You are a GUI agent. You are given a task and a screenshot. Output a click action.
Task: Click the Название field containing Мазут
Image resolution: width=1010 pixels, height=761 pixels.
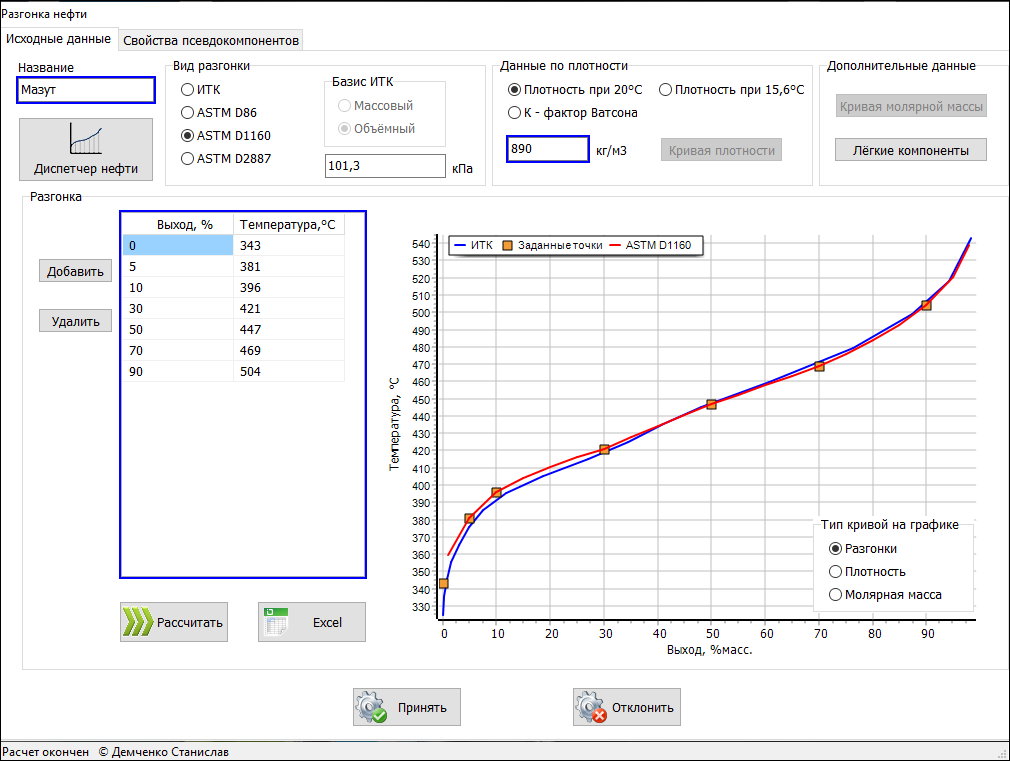(x=86, y=90)
